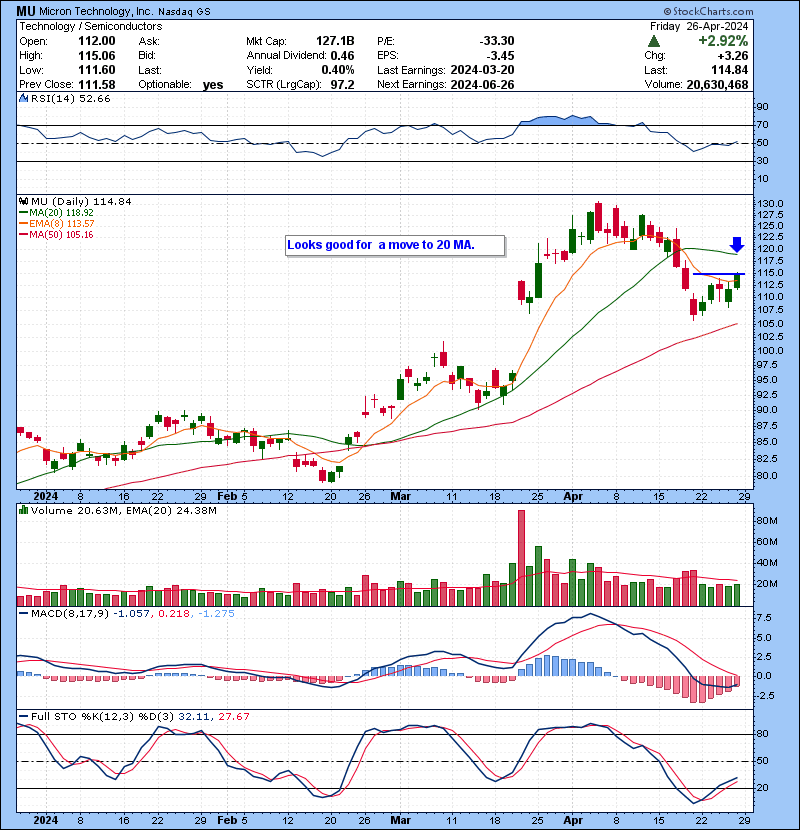Screen dimensions: 800x830
Task: Click the SCTR (LrgCap) value 97.2
Action: (343, 84)
